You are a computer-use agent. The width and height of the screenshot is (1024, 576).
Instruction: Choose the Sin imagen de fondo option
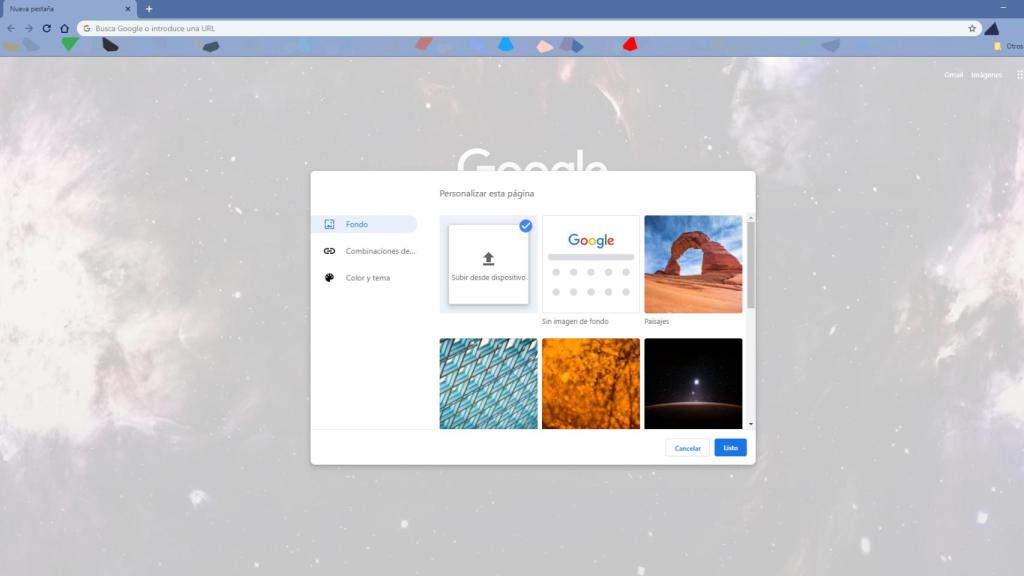point(591,264)
